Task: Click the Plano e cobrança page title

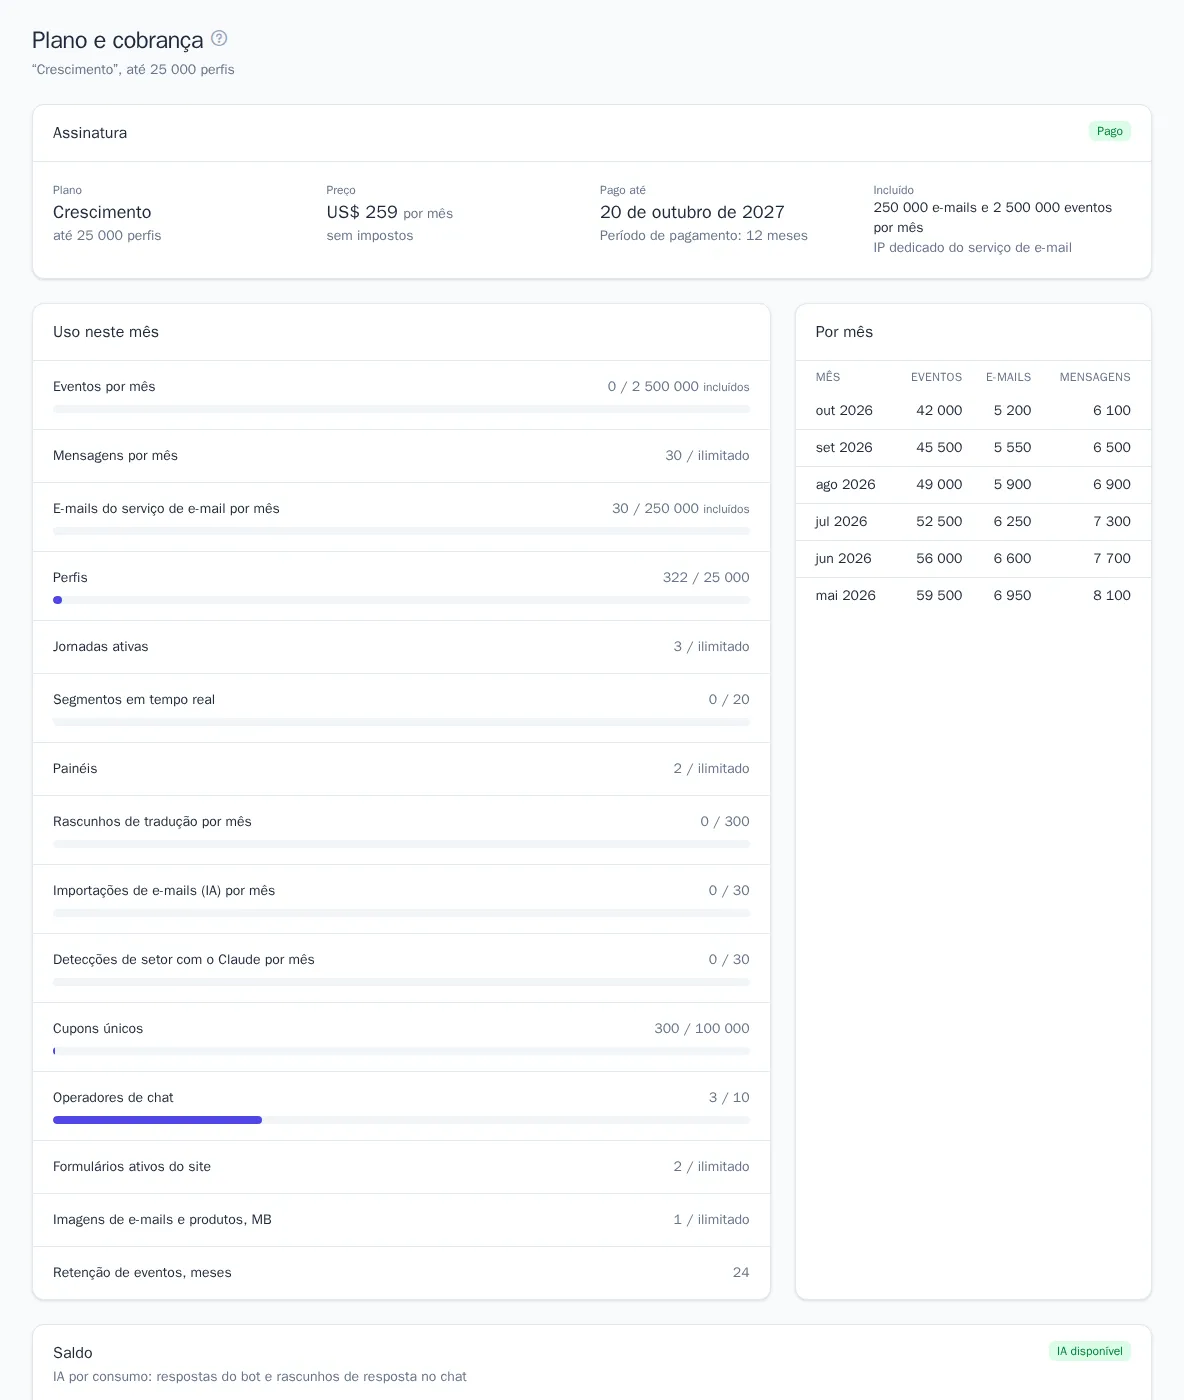Action: [x=117, y=40]
